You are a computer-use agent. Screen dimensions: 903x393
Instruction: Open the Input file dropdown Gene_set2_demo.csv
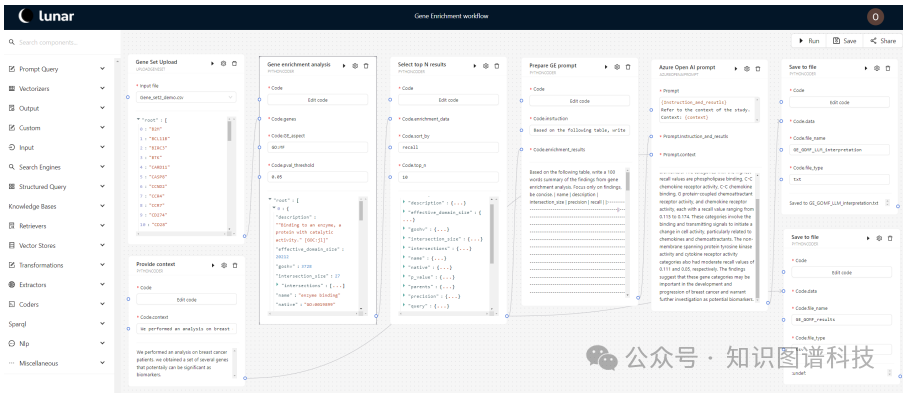(186, 97)
